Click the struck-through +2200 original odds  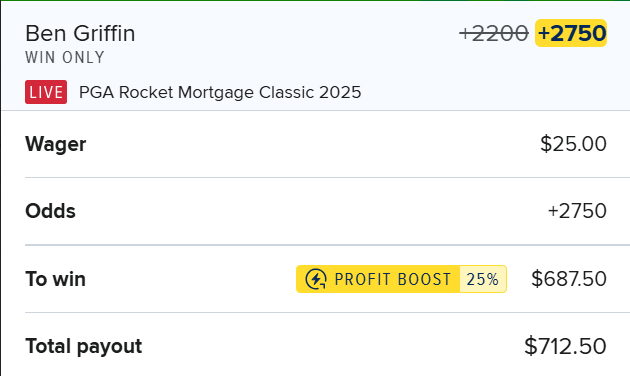click(x=494, y=33)
